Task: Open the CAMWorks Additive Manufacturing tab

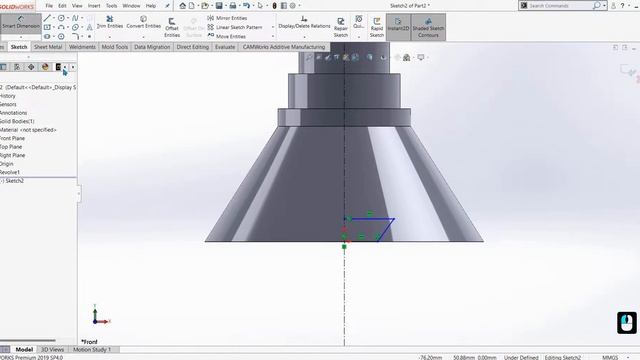Action: (x=284, y=47)
